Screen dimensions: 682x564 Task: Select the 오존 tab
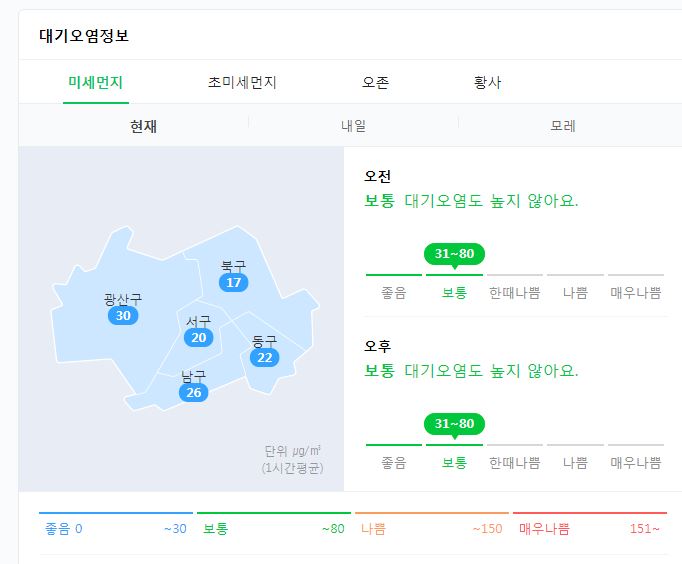(x=375, y=82)
